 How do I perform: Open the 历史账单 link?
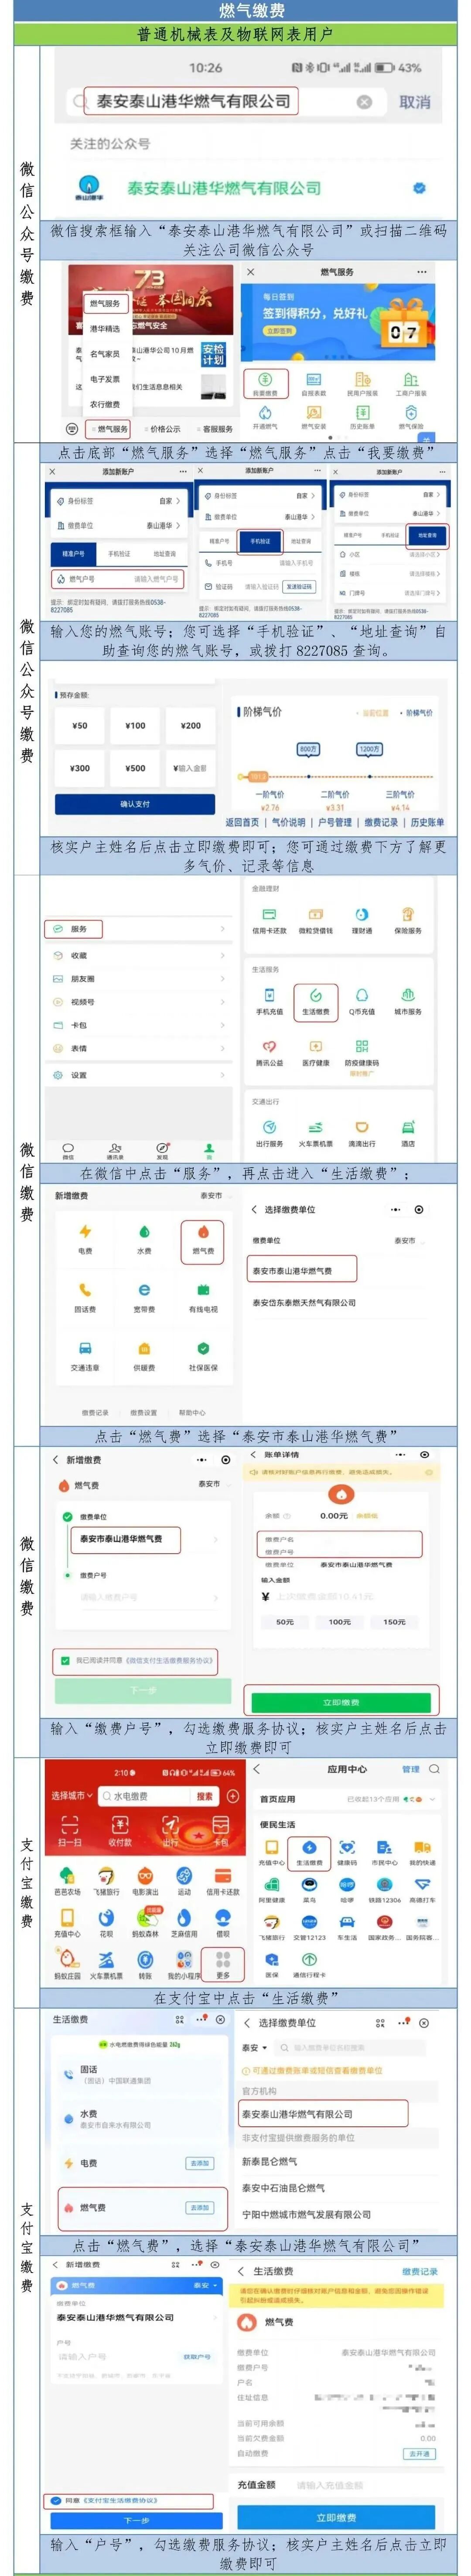coord(427,822)
